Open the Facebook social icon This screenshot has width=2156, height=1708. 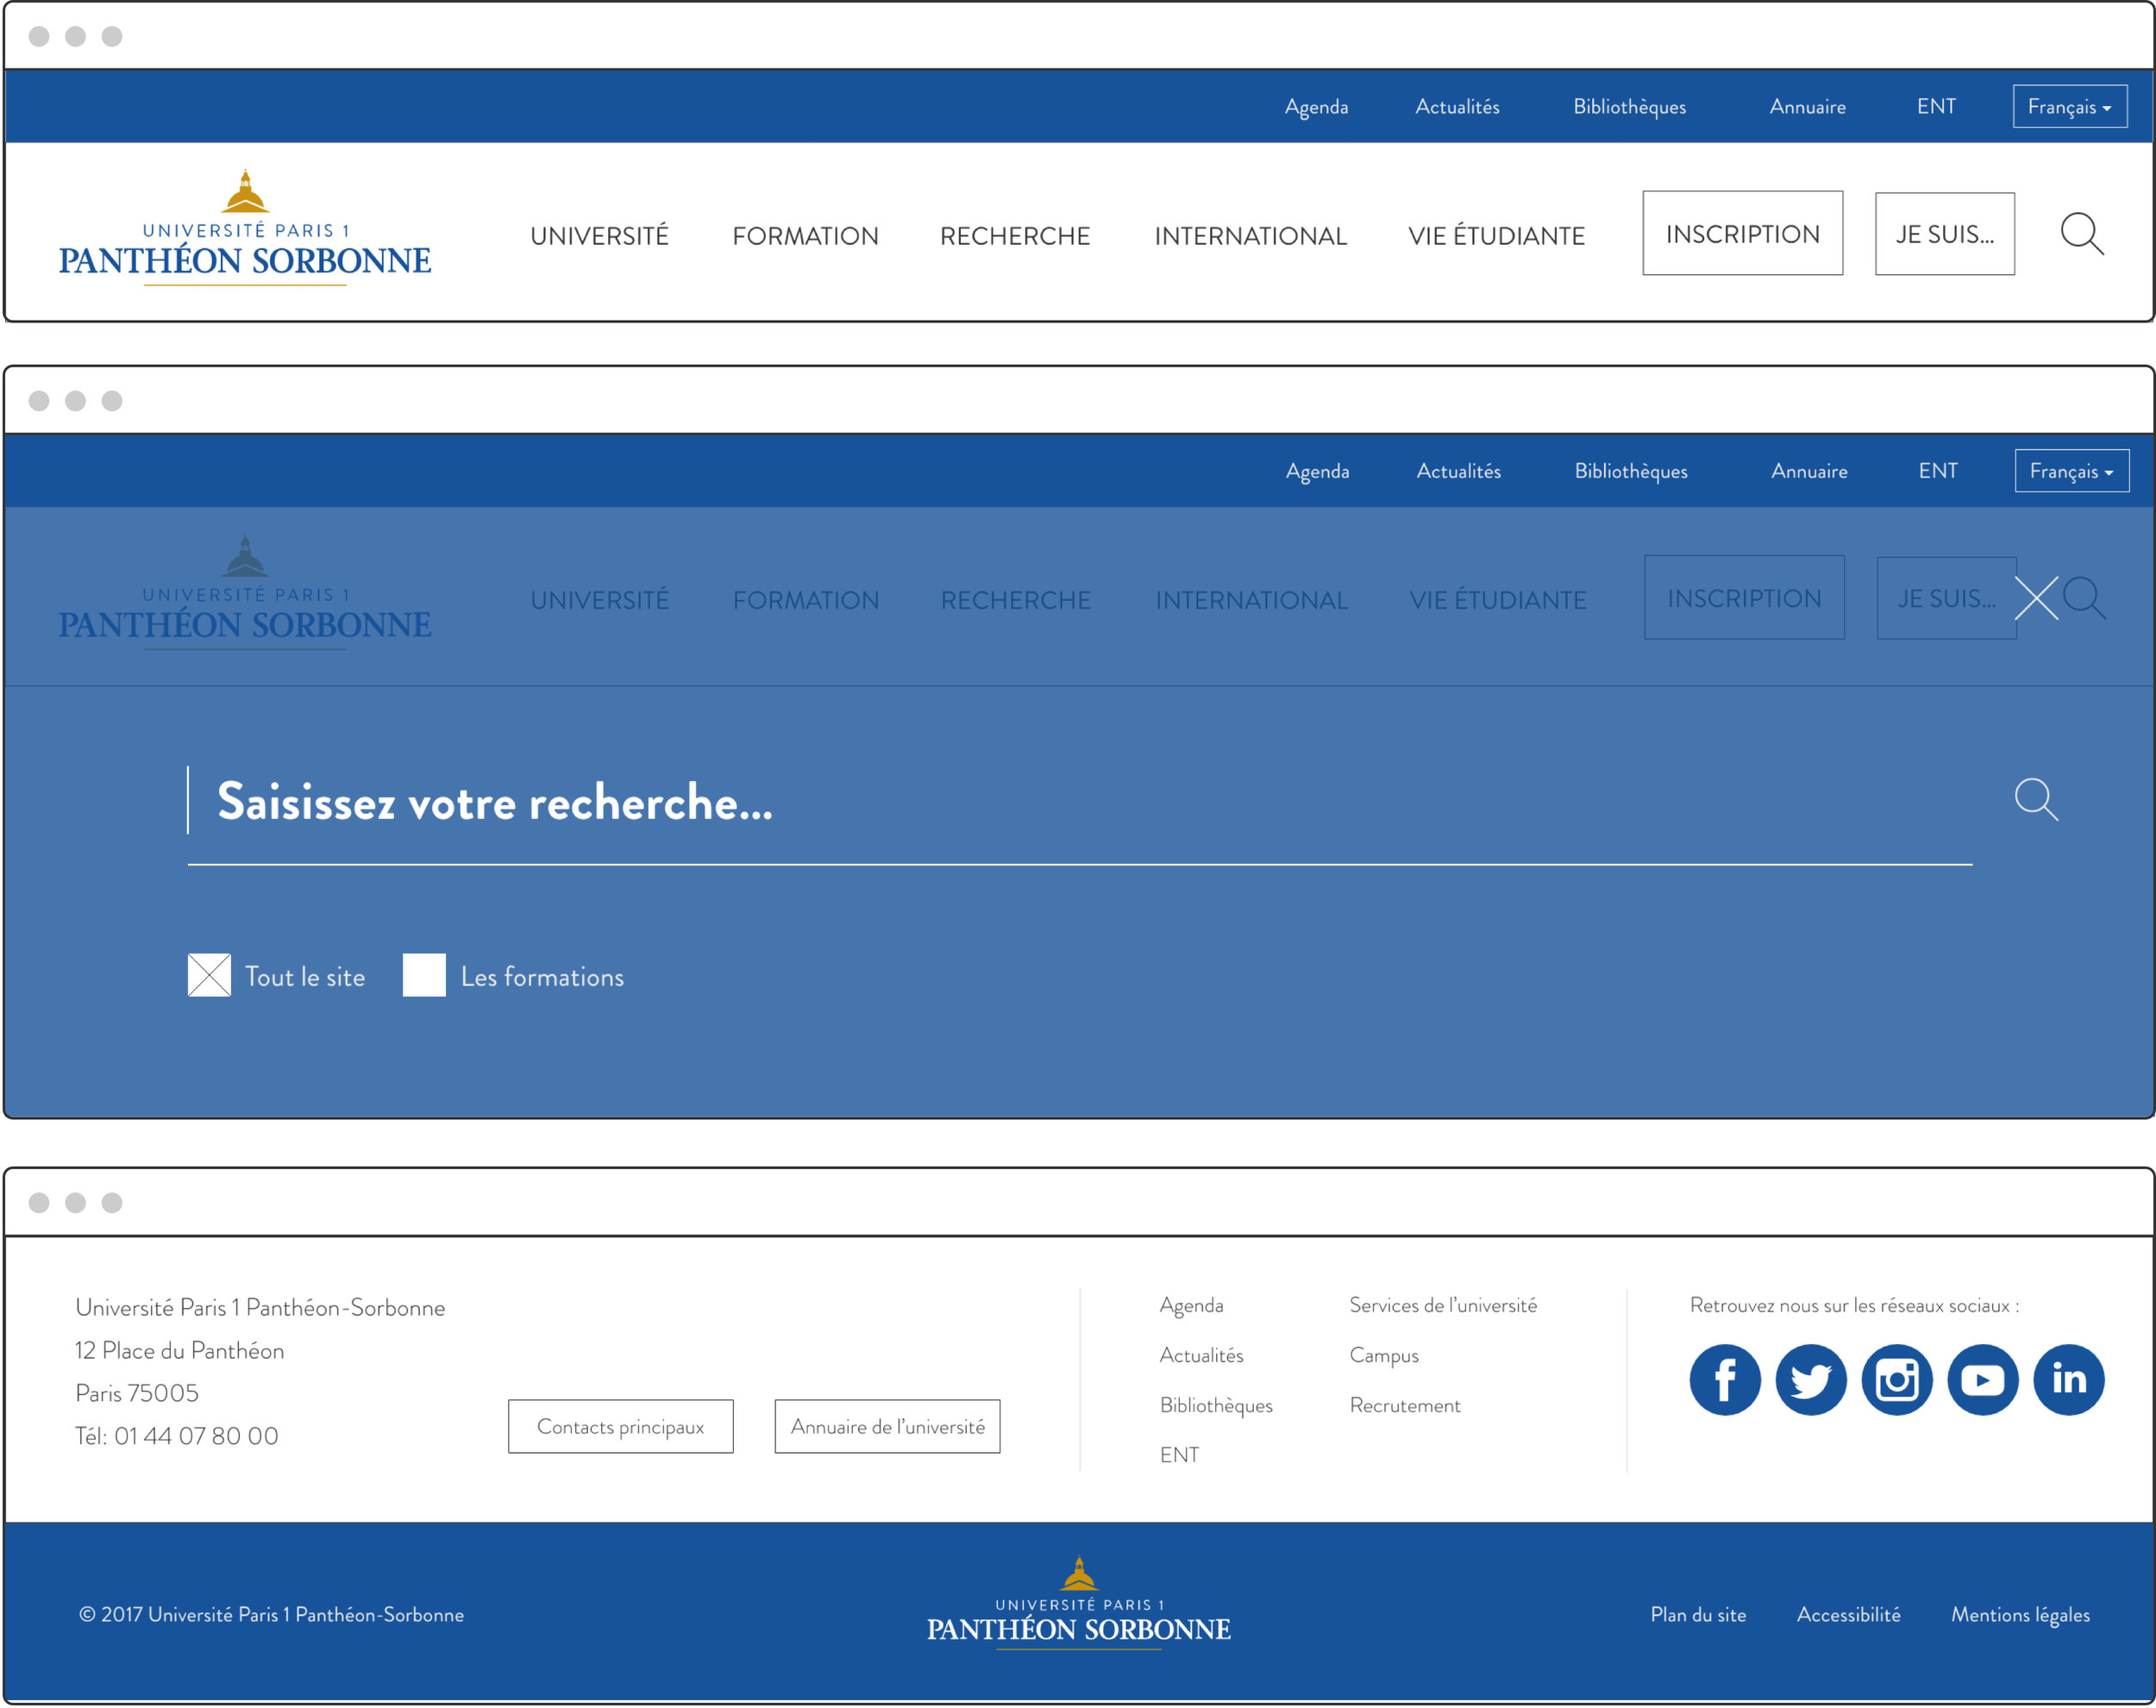(x=1725, y=1380)
